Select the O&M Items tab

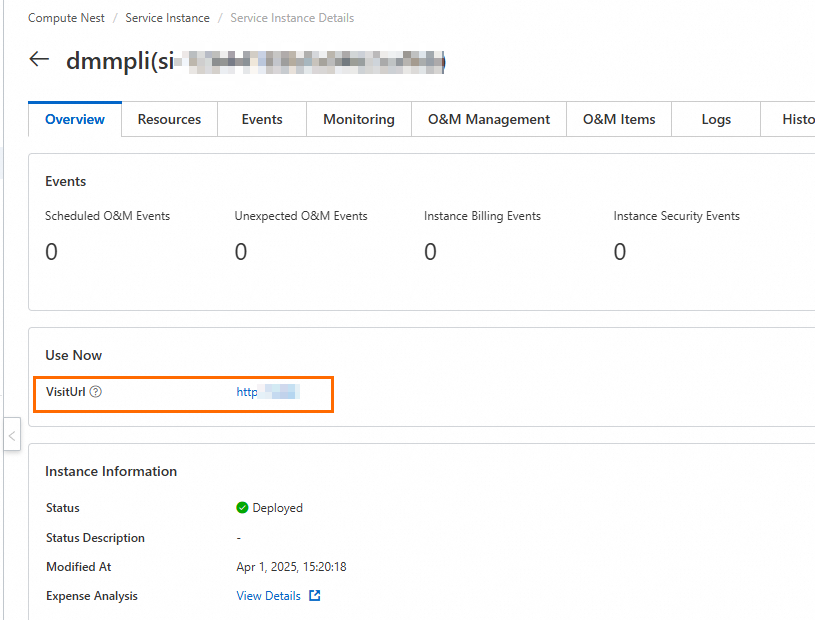tap(619, 119)
